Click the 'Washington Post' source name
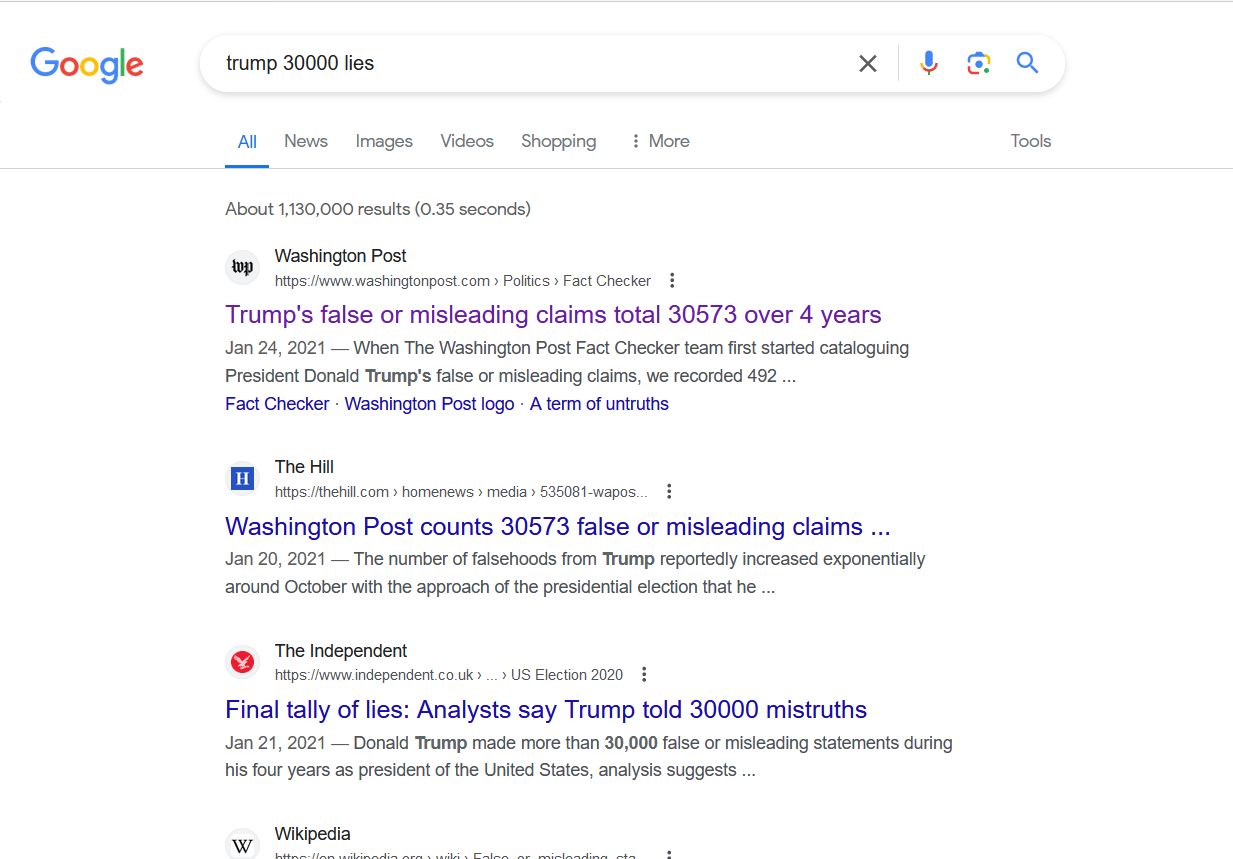The image size is (1233, 859). [x=341, y=256]
